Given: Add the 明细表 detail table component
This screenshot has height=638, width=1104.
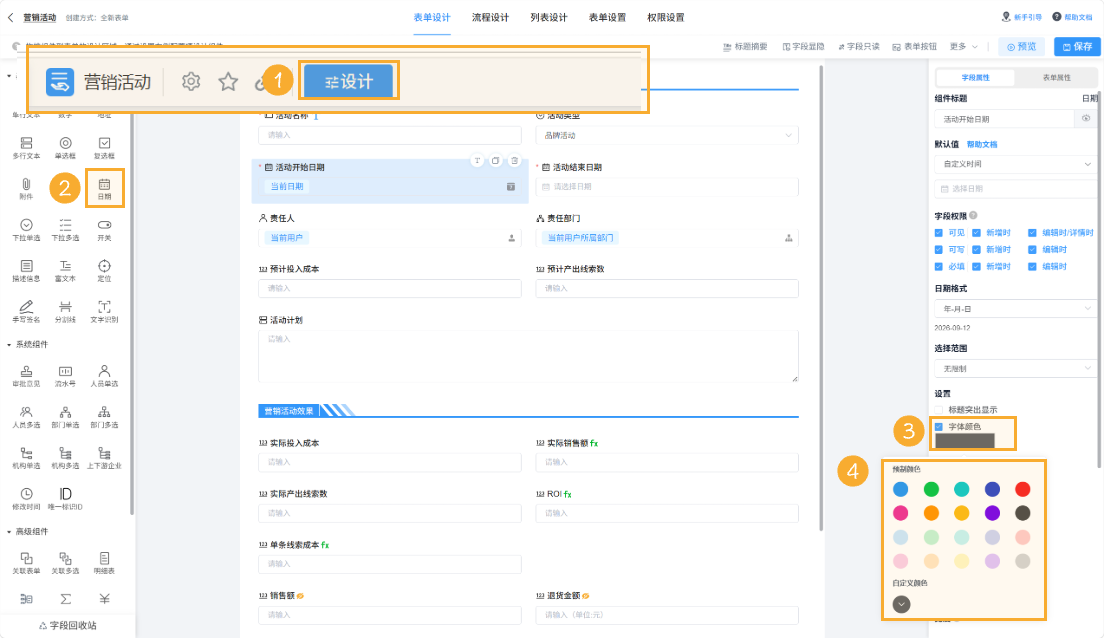Looking at the screenshot, I should [104, 563].
